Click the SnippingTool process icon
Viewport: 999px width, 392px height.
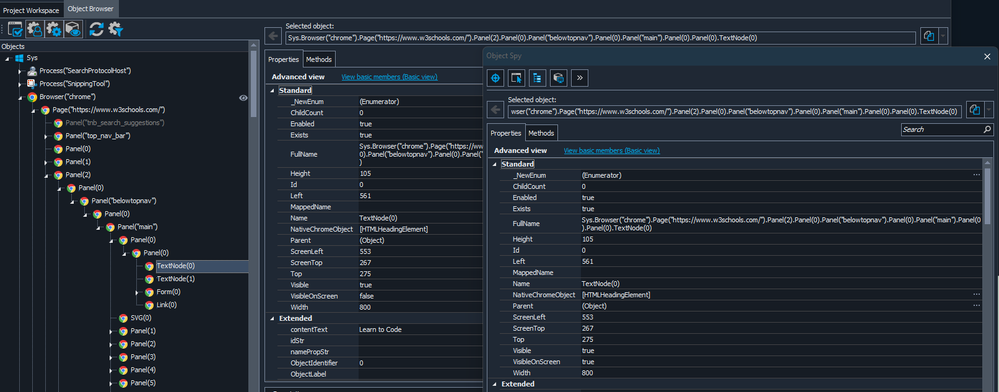coord(32,83)
